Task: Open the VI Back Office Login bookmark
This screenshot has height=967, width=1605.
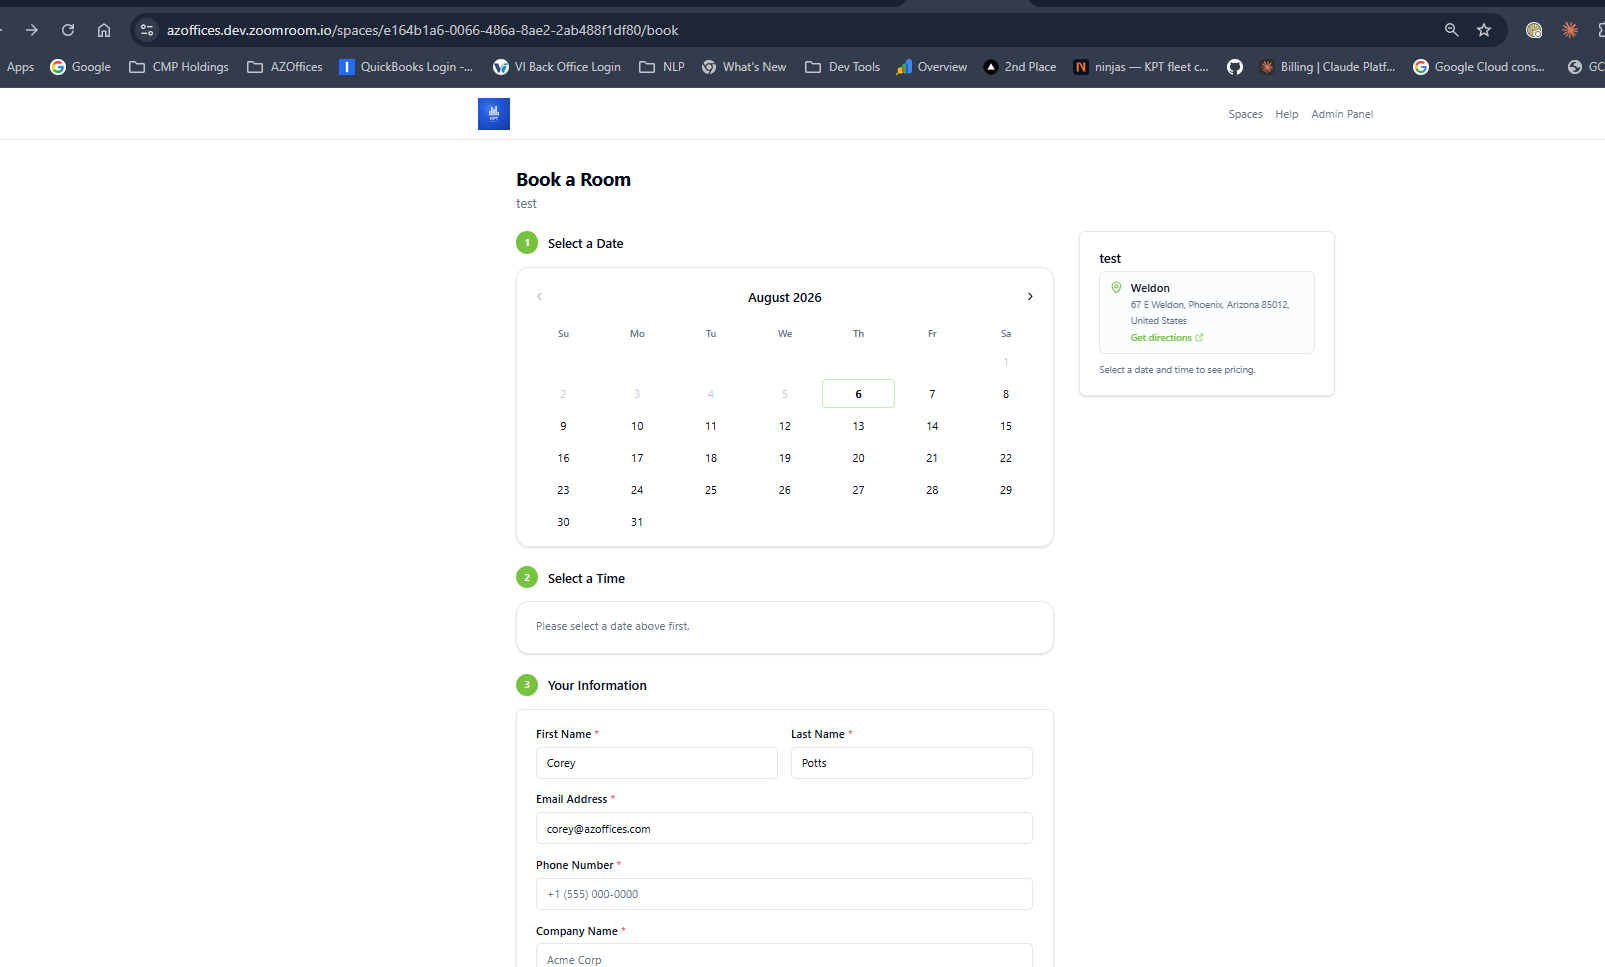Action: click(x=557, y=67)
